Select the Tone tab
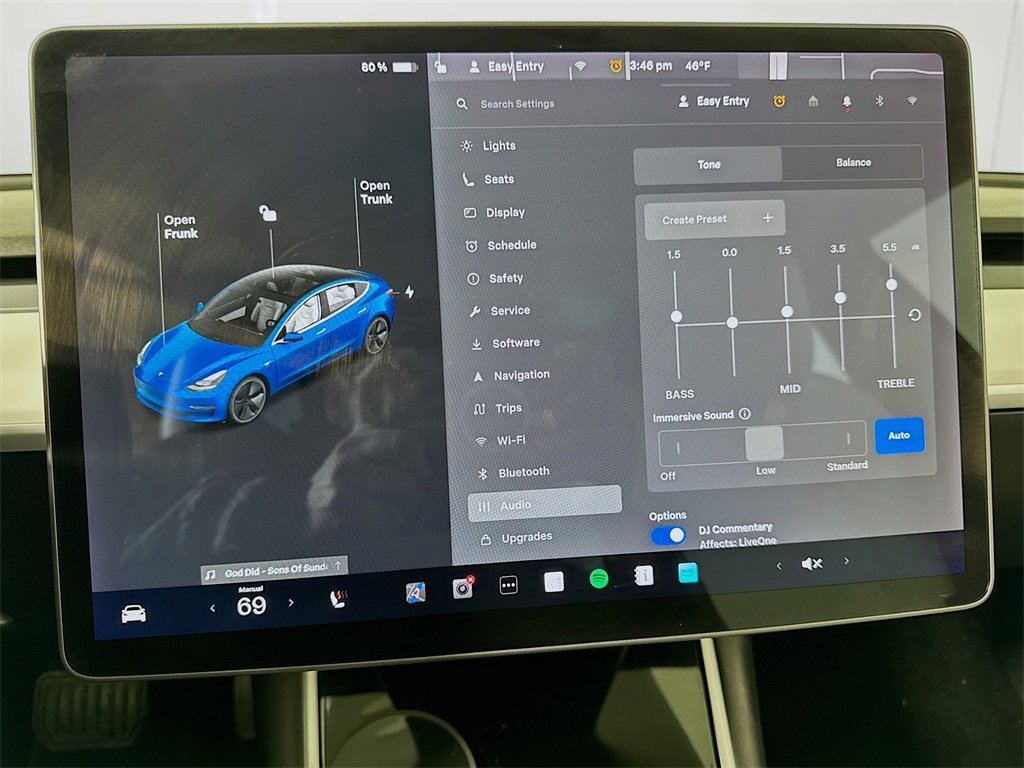This screenshot has height=768, width=1024. coord(707,163)
